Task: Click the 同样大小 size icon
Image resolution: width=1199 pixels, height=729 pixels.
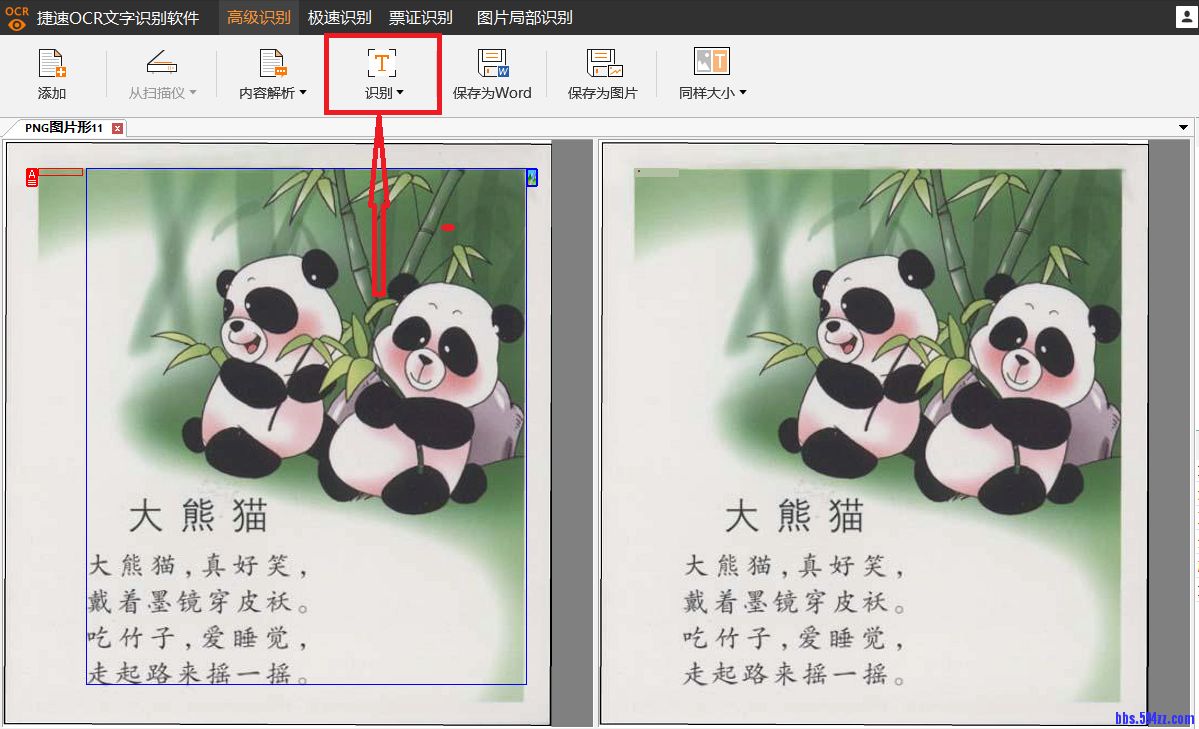Action: point(711,62)
